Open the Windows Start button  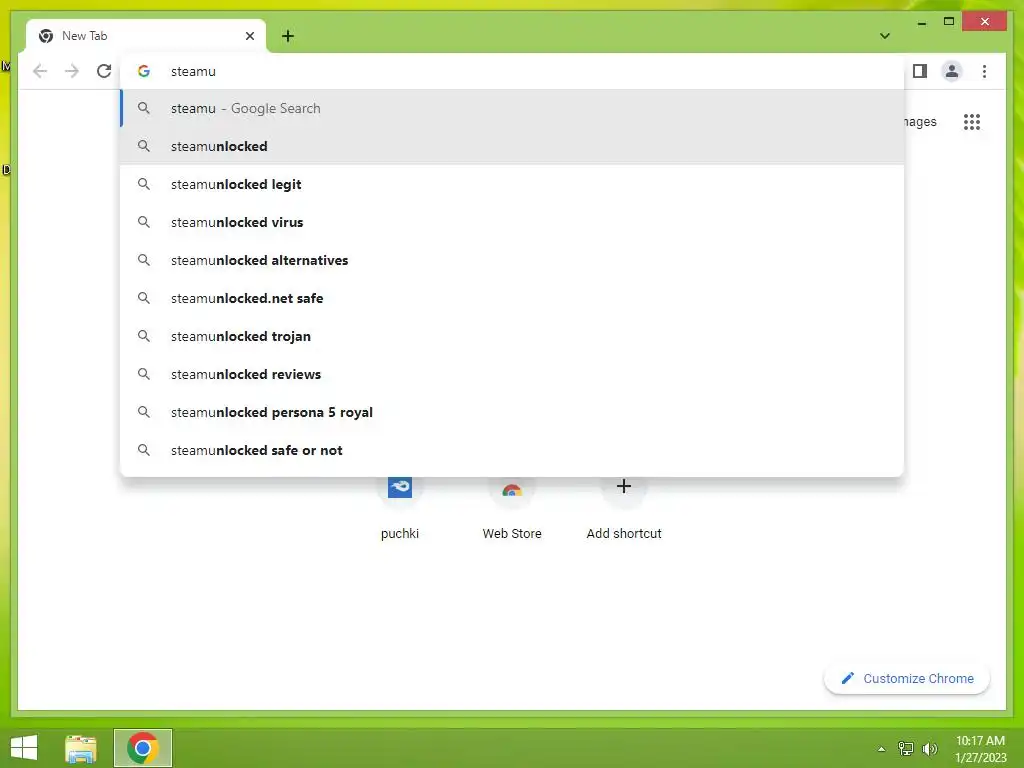click(x=24, y=748)
